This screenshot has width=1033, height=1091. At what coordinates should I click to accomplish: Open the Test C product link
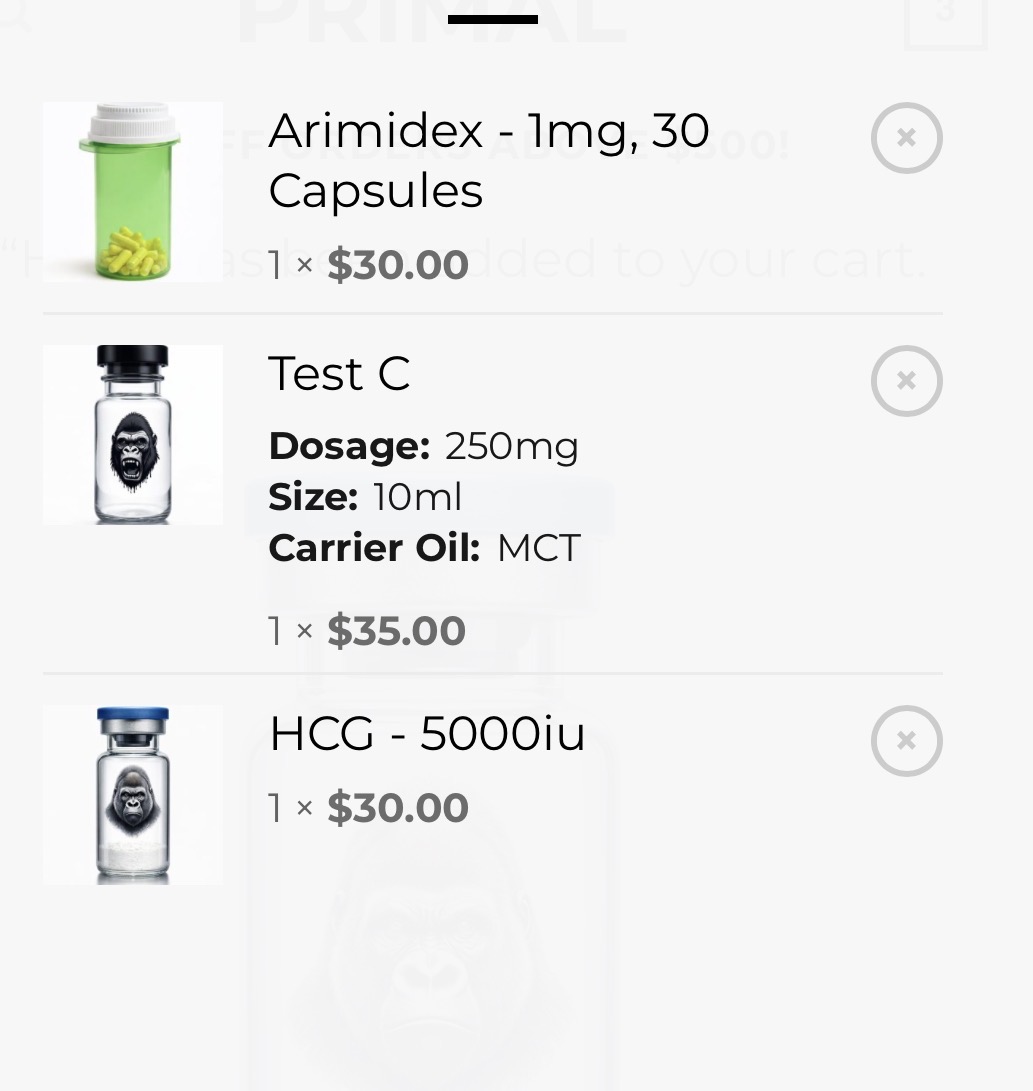(x=339, y=374)
